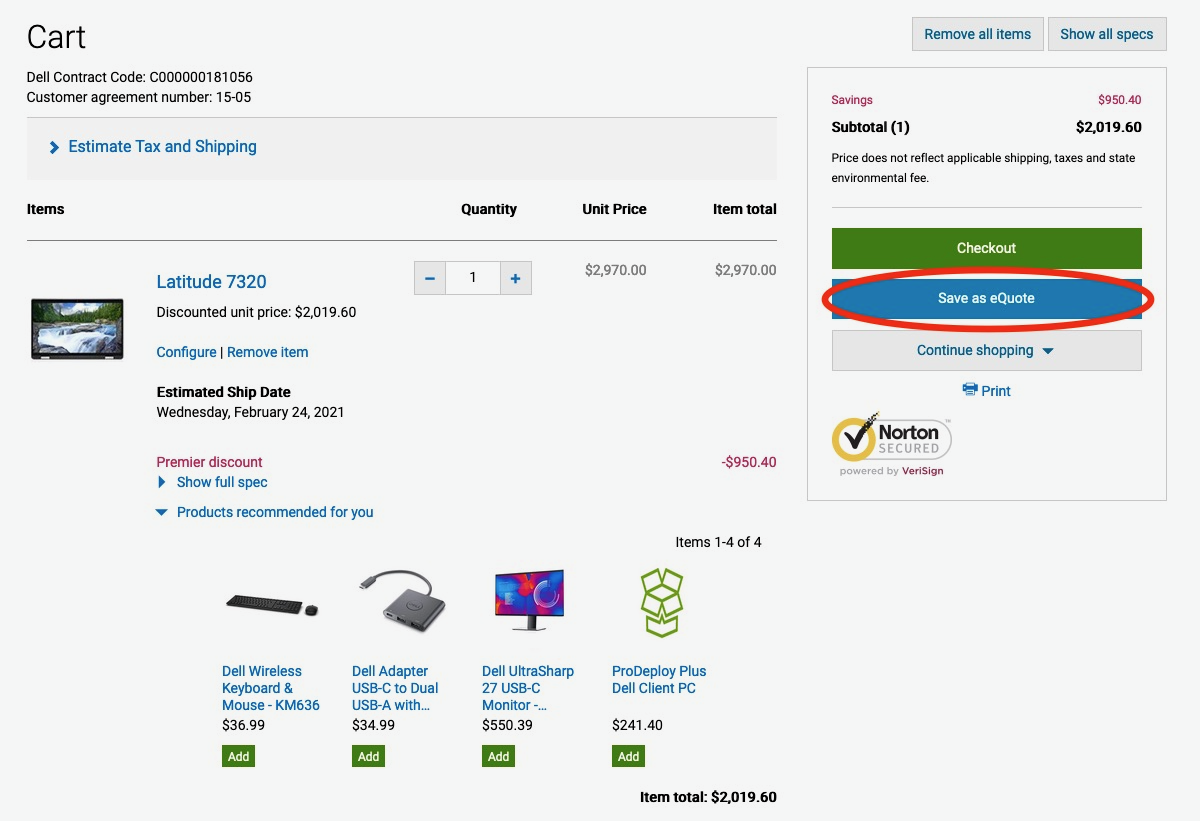This screenshot has height=821, width=1200.
Task: Click the $34.99 adapter price
Action: coord(373,725)
